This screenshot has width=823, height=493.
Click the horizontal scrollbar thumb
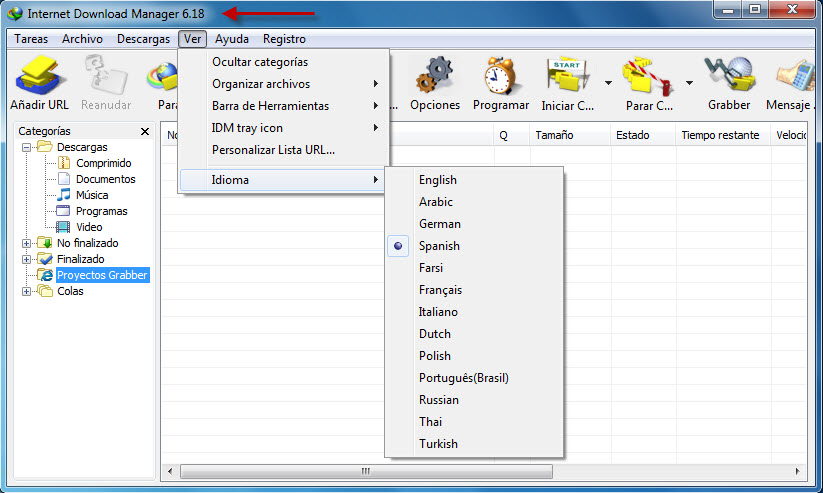[366, 471]
